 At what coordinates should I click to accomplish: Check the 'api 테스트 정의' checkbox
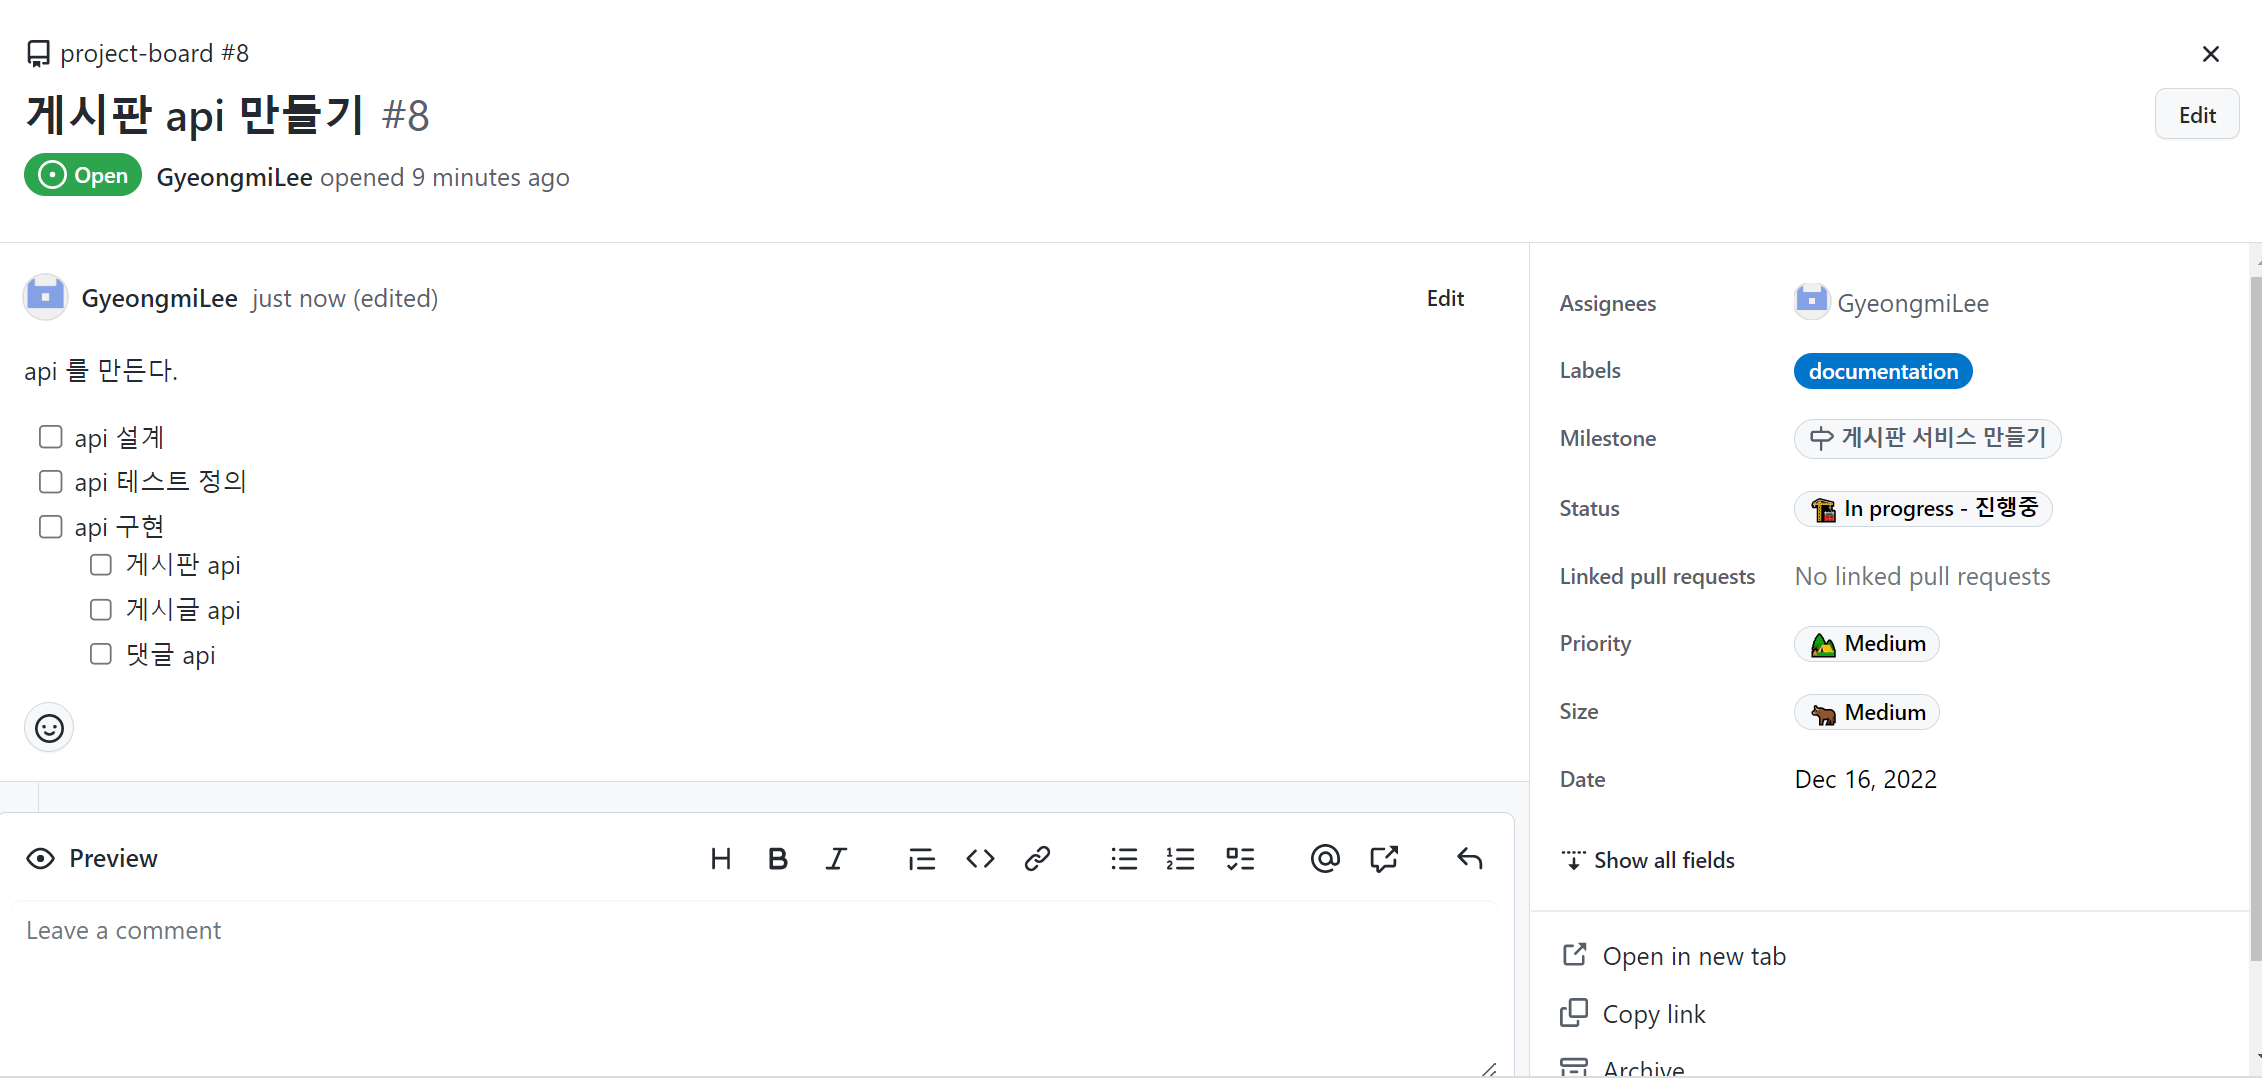point(51,482)
